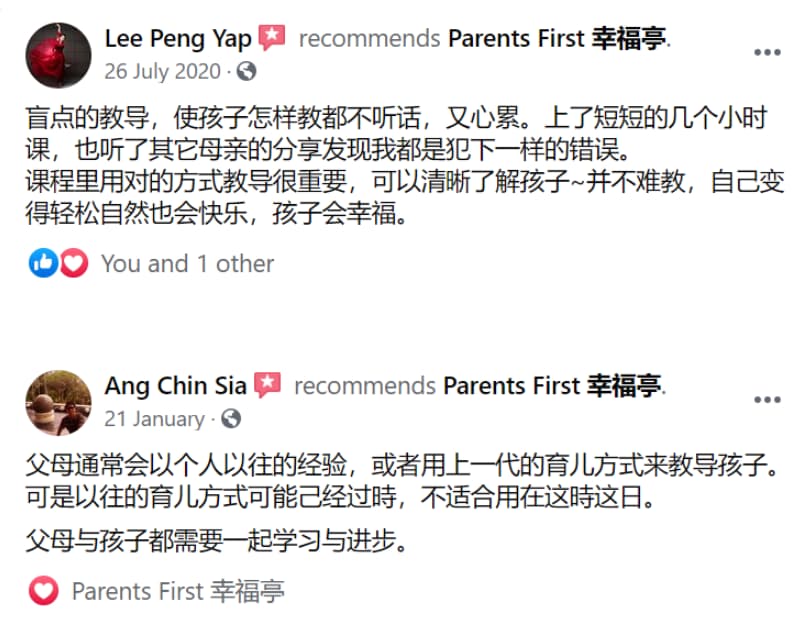The width and height of the screenshot is (810, 621).
Task: Click globe privacy icon next to 26 July 2020
Action: (246, 71)
